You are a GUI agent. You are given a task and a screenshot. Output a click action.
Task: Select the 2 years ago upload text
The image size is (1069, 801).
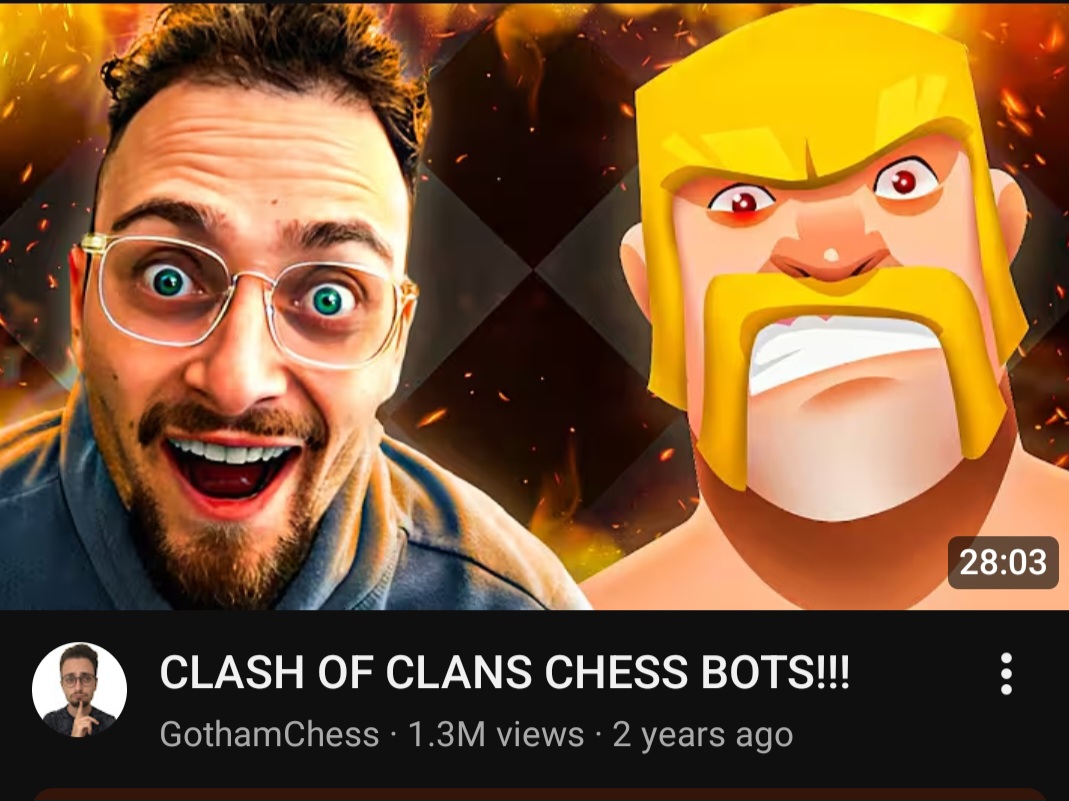[703, 736]
